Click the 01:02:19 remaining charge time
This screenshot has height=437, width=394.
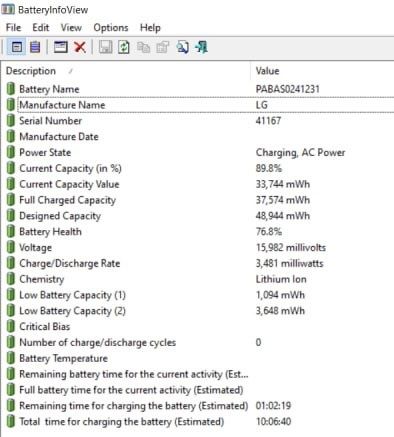tap(273, 406)
